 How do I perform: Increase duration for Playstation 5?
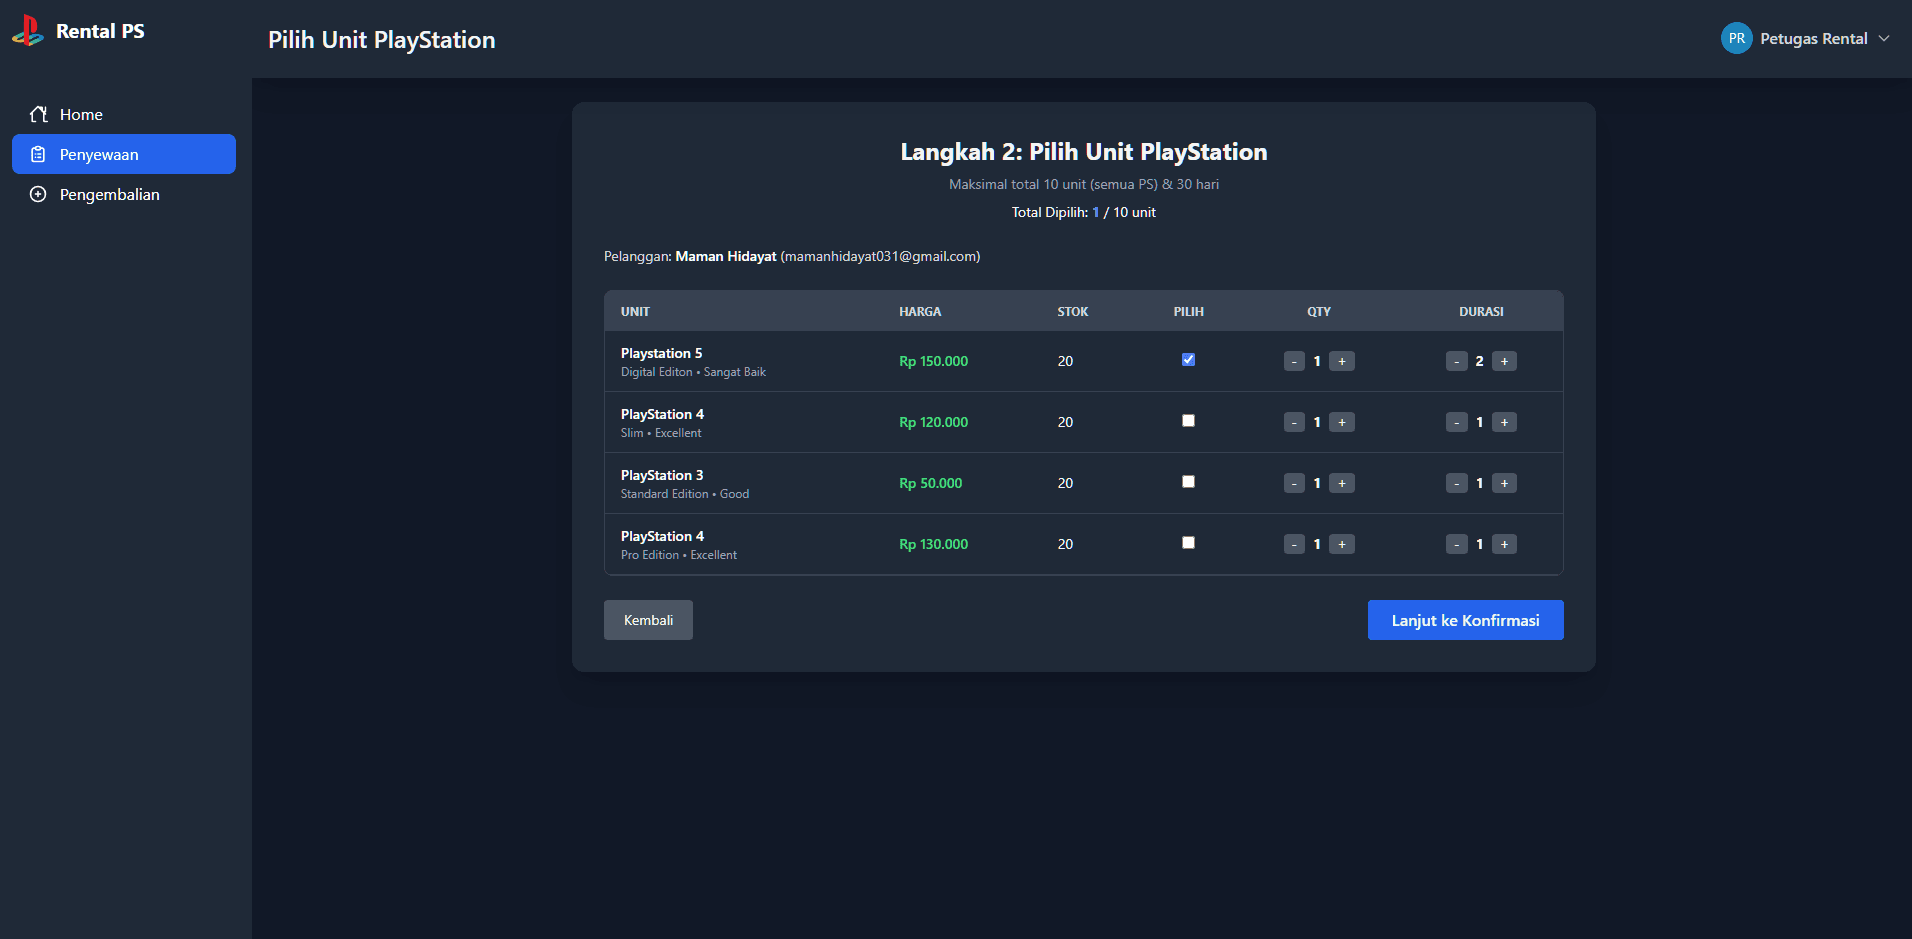1504,361
